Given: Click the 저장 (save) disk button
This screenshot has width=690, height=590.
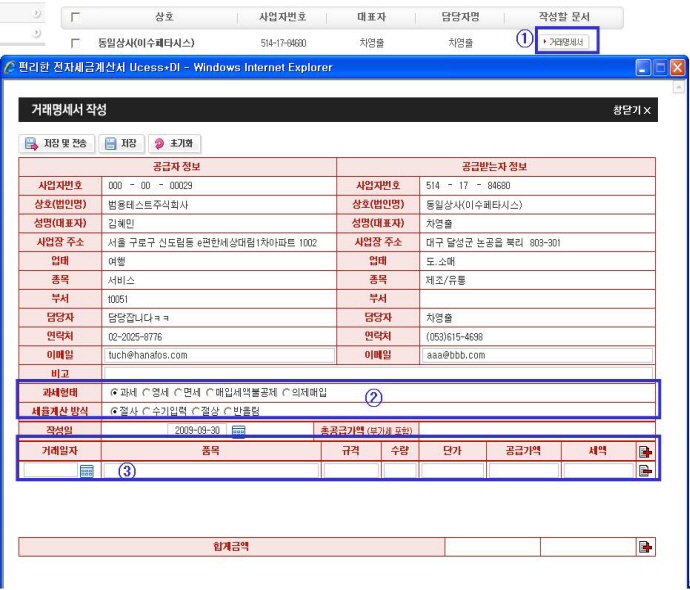Looking at the screenshot, I should 121,144.
